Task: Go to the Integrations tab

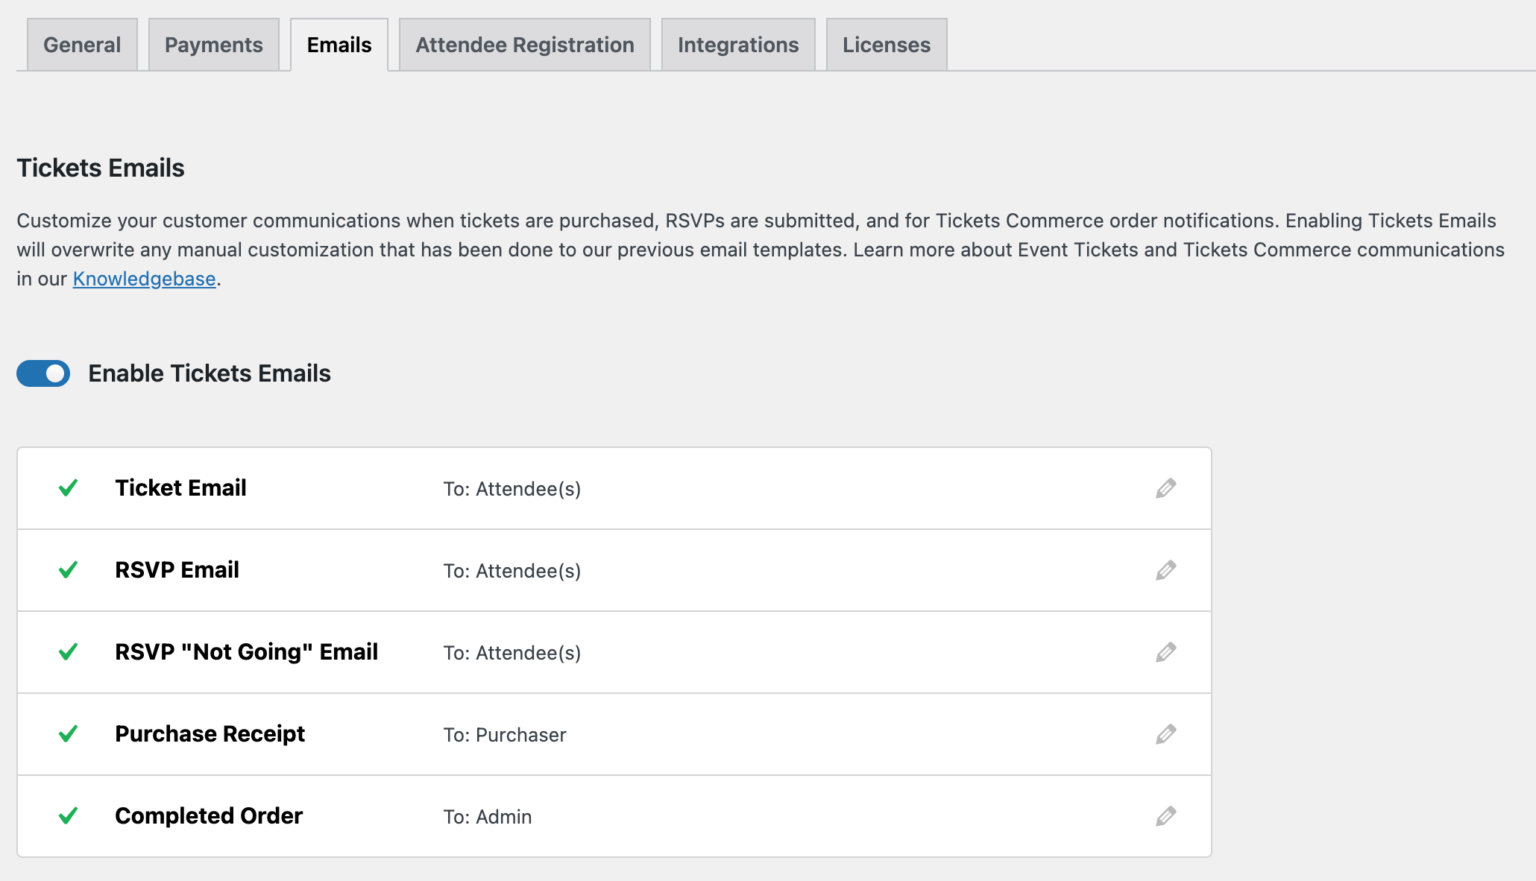Action: (738, 44)
